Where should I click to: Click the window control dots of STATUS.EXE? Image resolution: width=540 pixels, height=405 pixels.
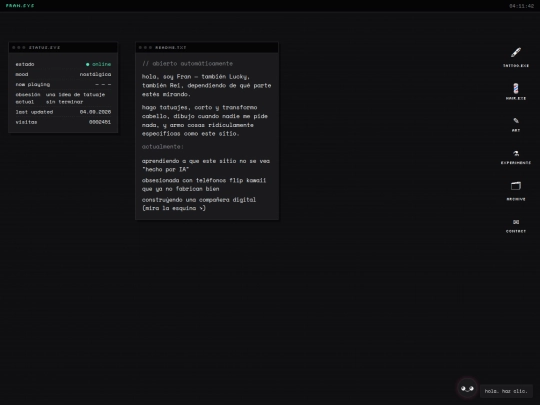(x=19, y=48)
